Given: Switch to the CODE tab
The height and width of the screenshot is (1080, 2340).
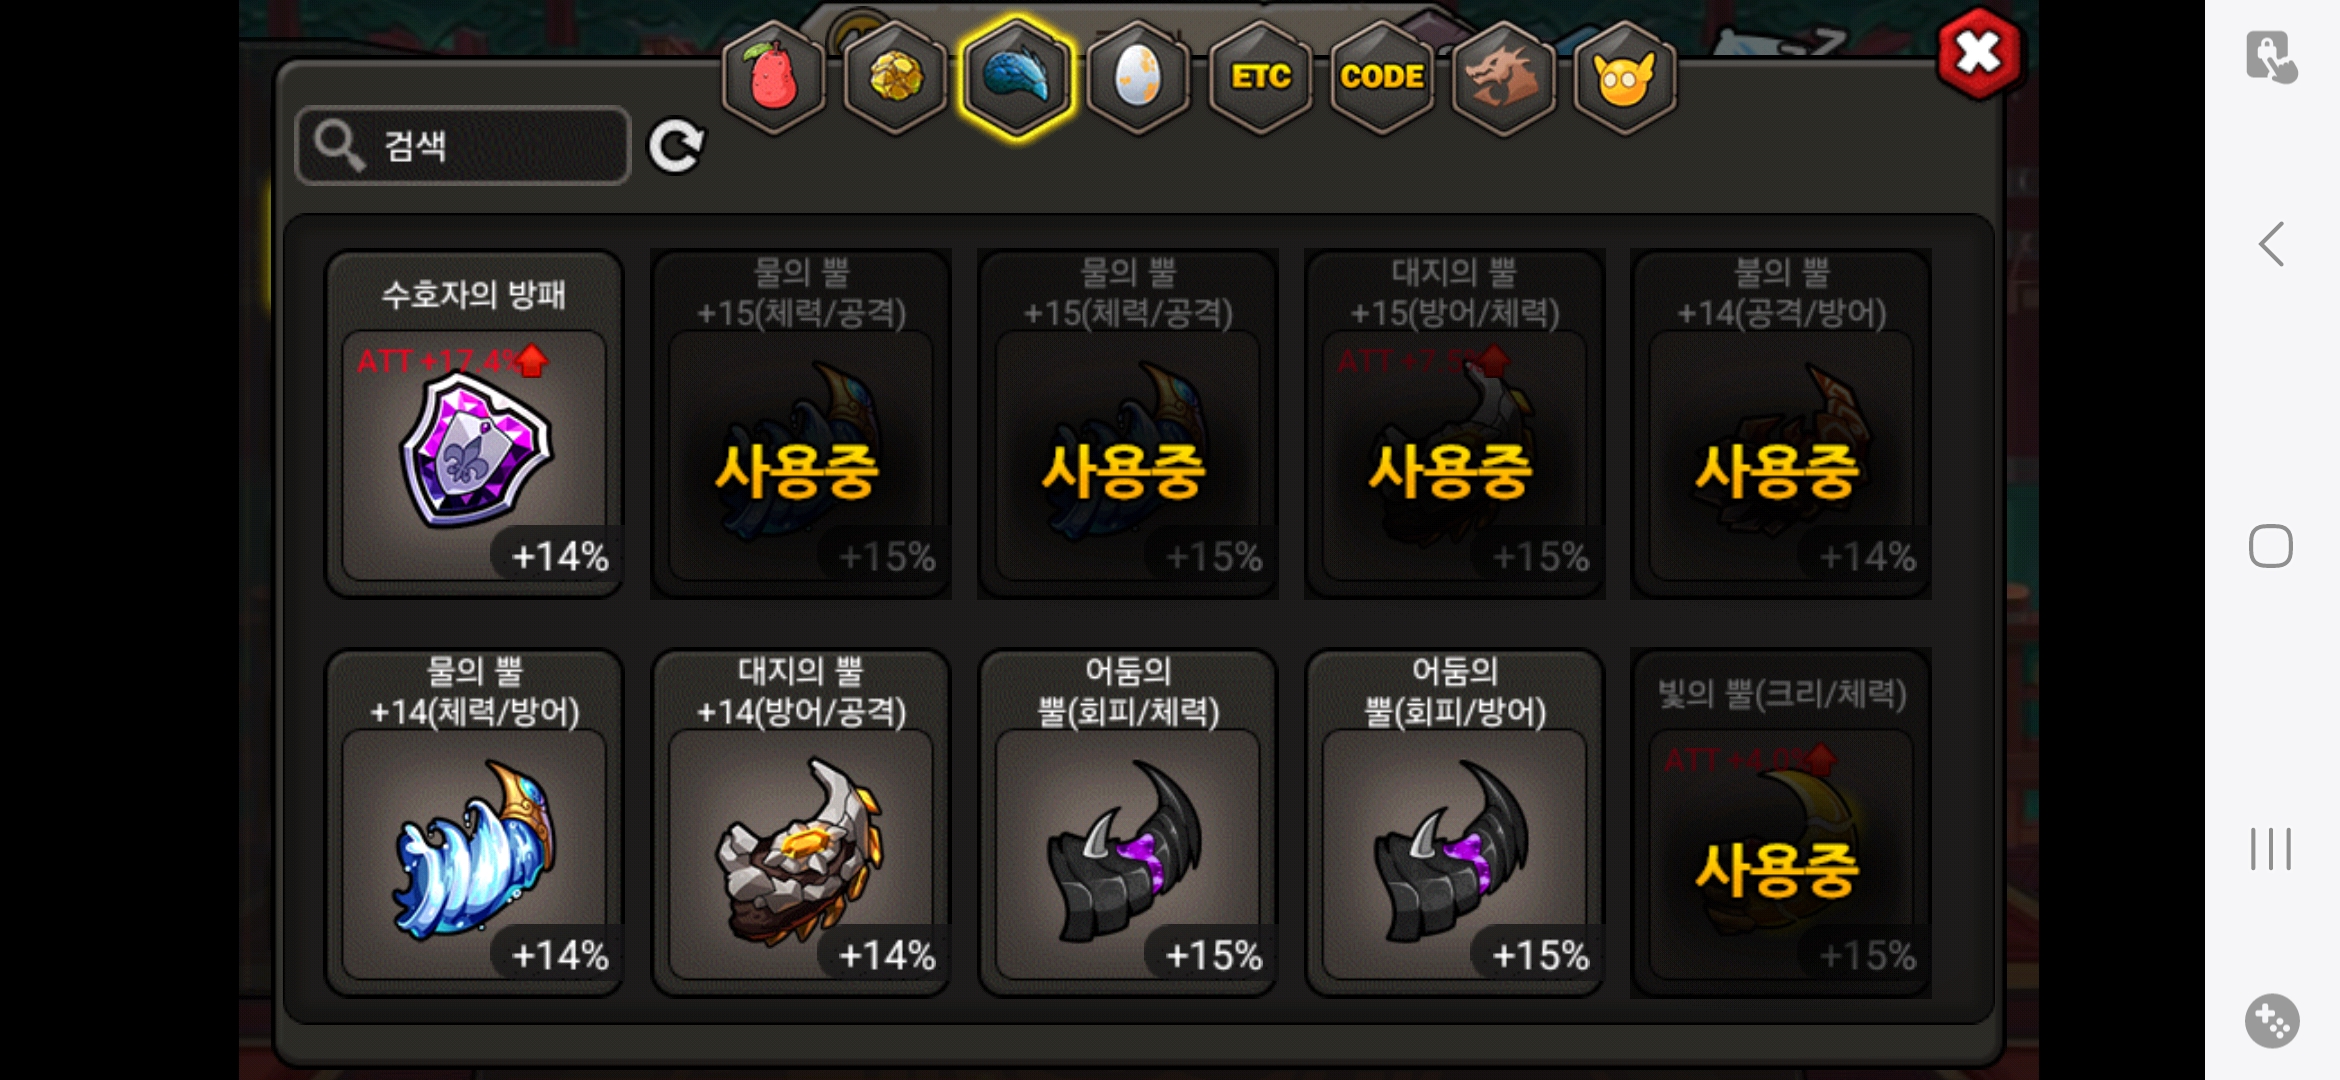Looking at the screenshot, I should click(1382, 78).
